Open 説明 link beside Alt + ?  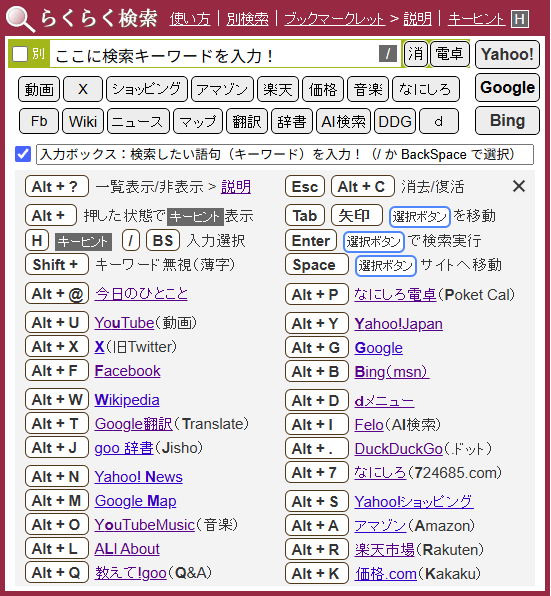point(236,187)
